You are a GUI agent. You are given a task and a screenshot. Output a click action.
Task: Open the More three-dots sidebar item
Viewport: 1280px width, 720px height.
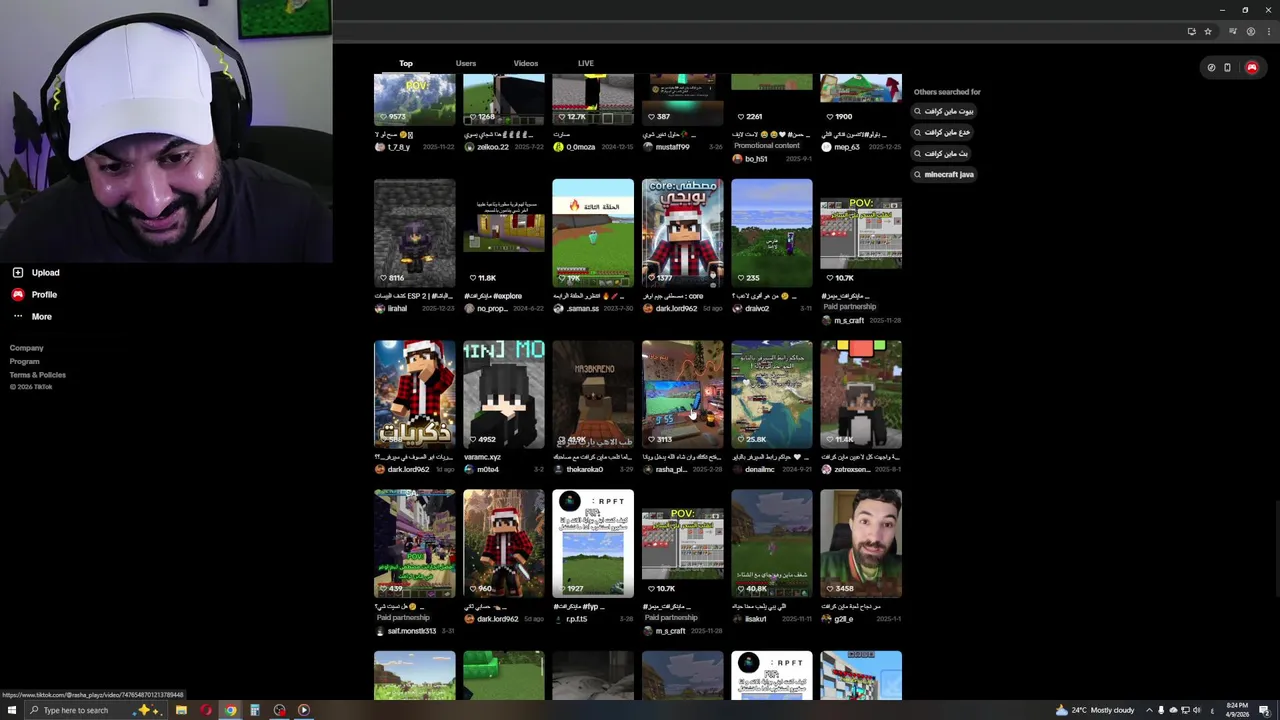pos(18,316)
